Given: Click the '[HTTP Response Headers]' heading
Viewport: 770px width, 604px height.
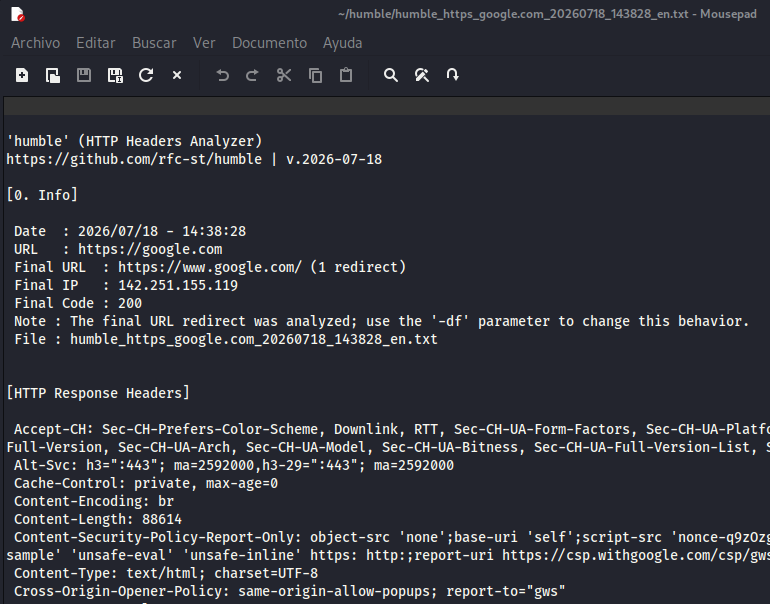Looking at the screenshot, I should click(x=98, y=393).
